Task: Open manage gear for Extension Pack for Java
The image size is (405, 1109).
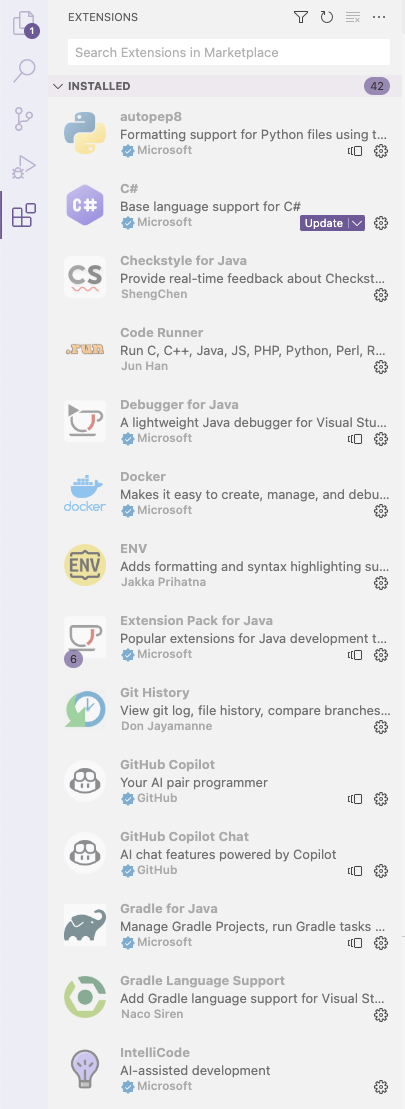Action: point(381,655)
